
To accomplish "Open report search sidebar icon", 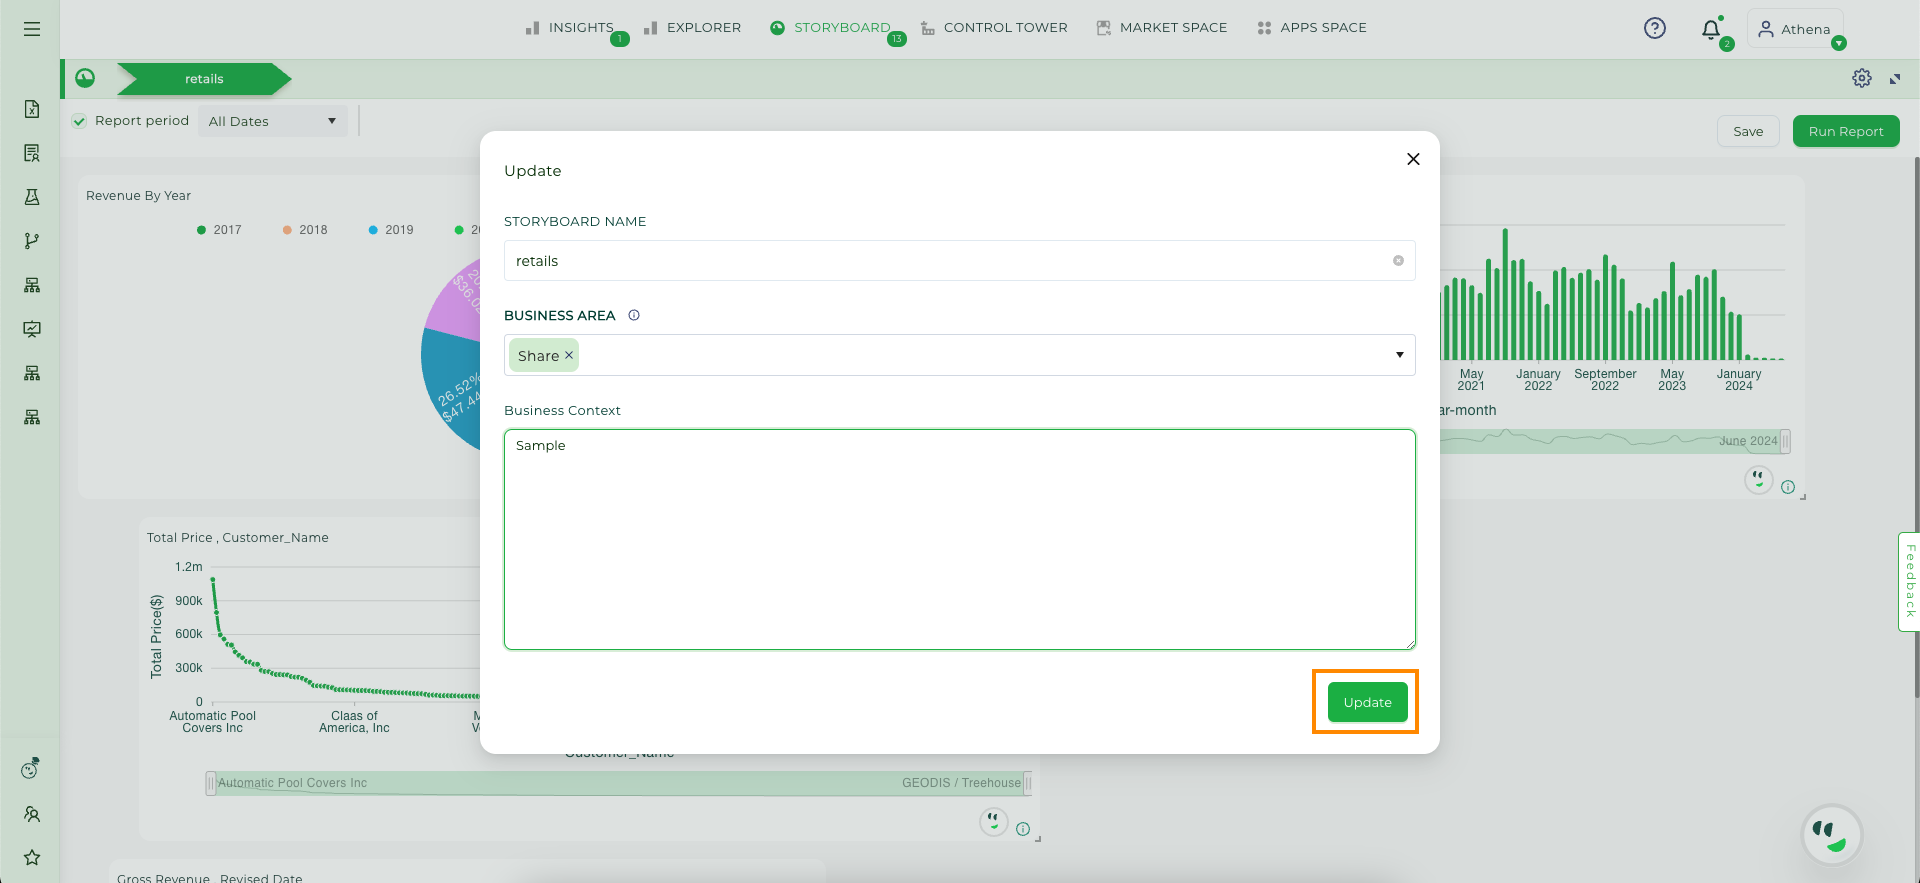I will pos(32,153).
